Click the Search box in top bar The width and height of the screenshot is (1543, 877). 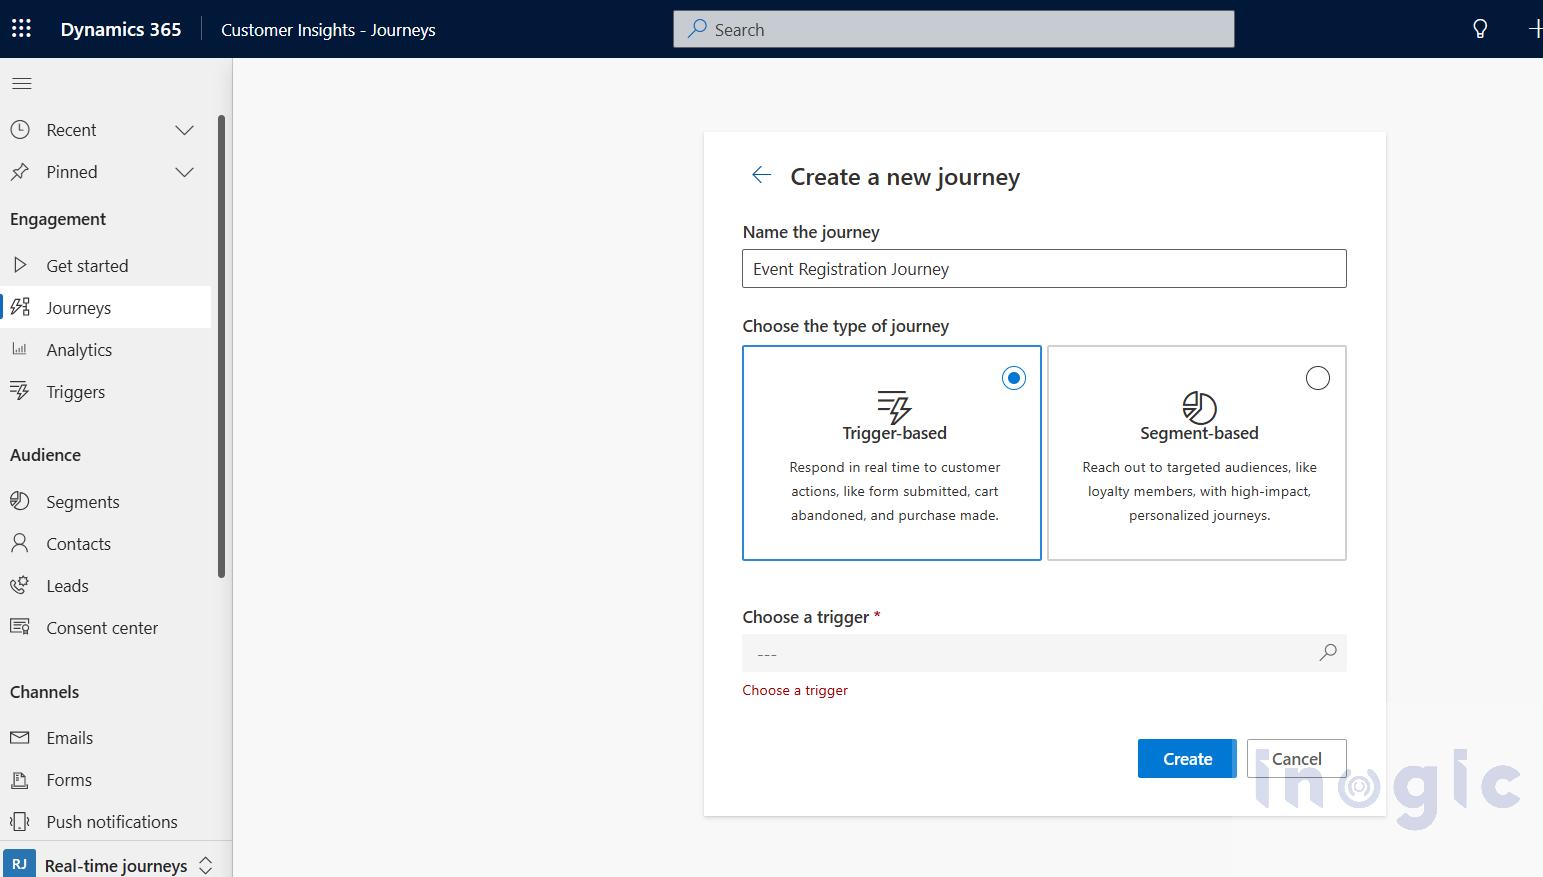coord(953,29)
